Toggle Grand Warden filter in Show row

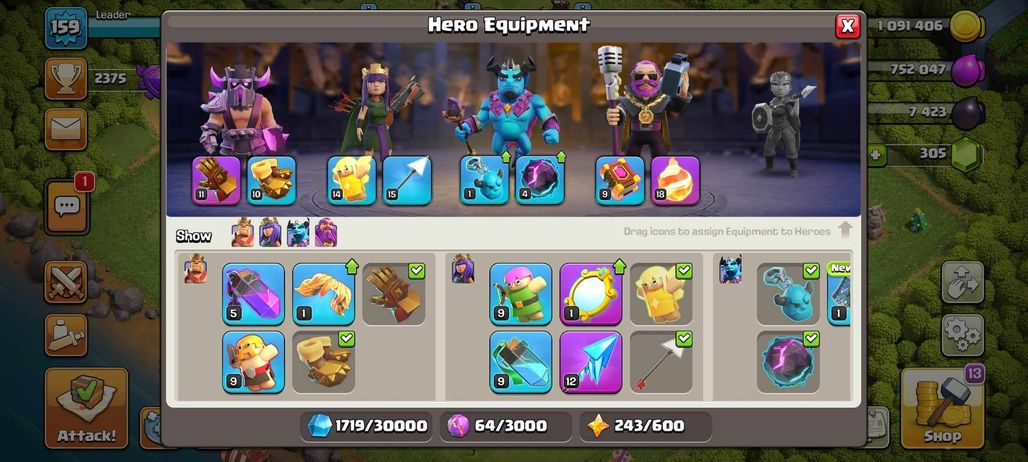326,232
